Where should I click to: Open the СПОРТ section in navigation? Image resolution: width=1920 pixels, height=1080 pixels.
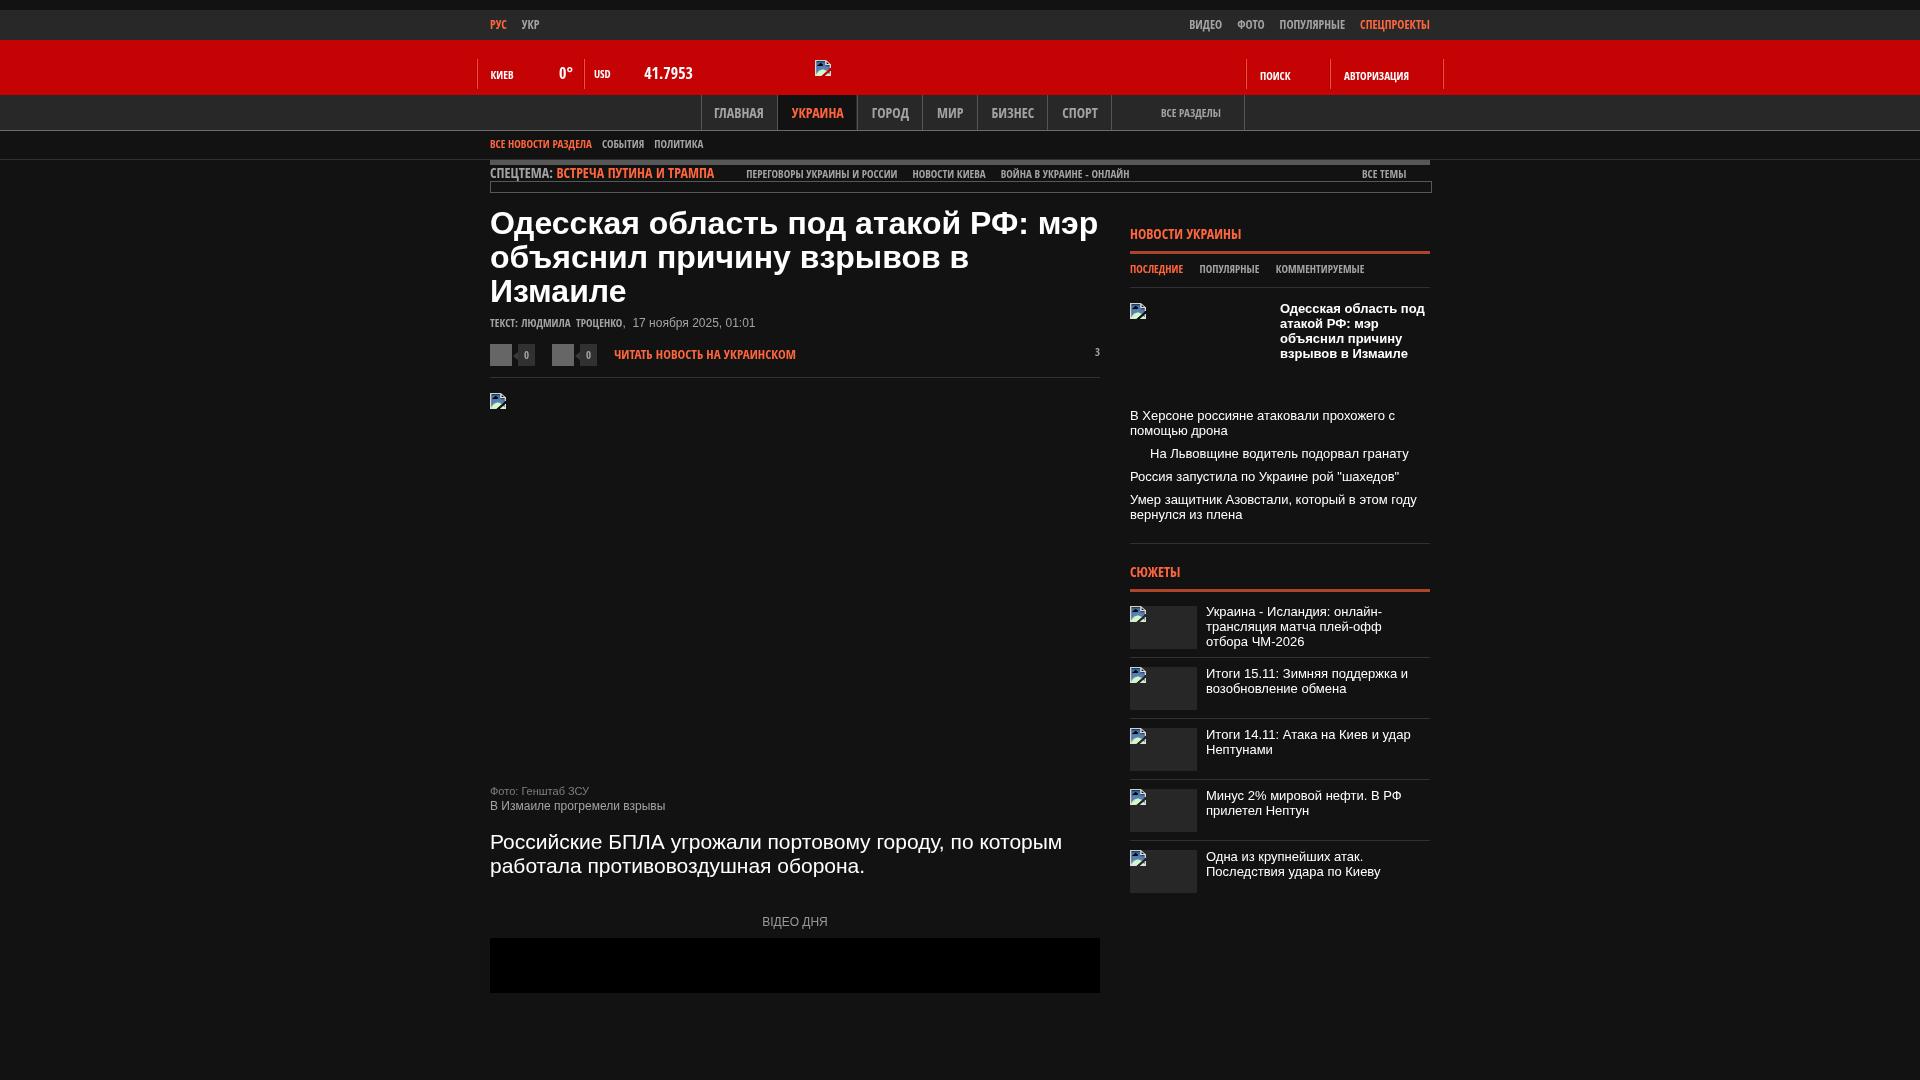[x=1079, y=113]
